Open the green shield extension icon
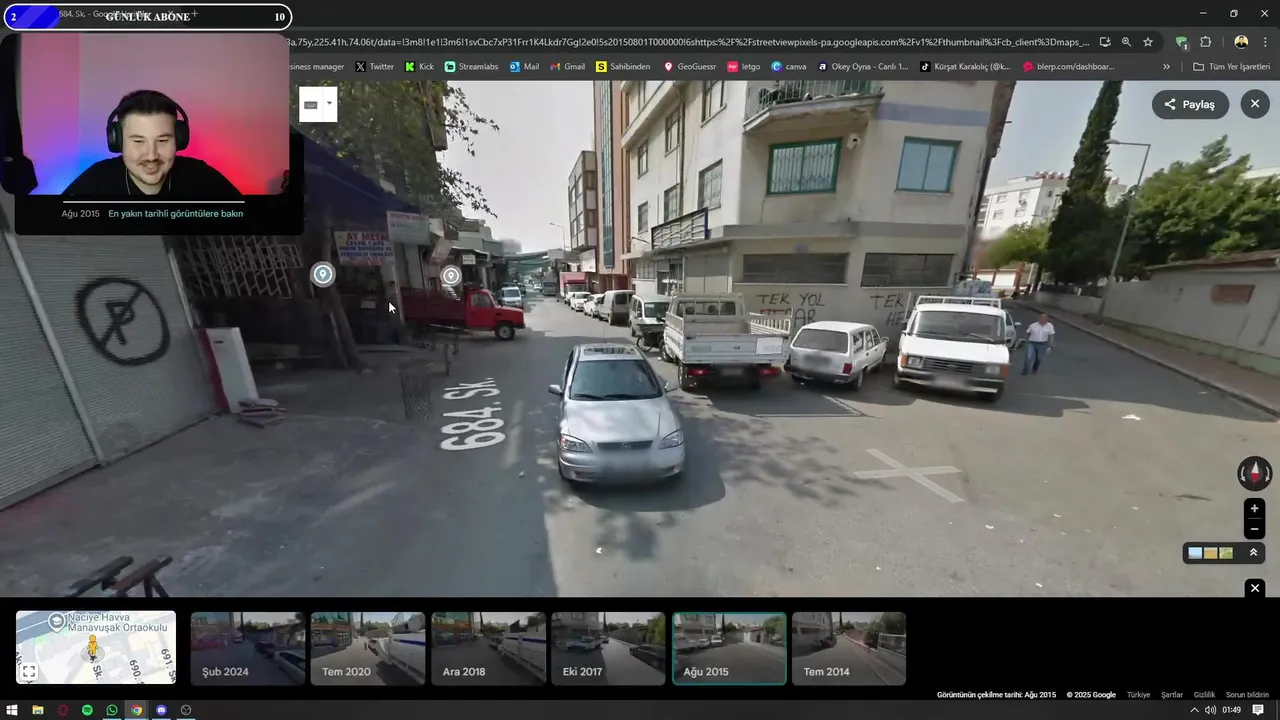Screen dimensions: 1280x720 [x=1182, y=42]
